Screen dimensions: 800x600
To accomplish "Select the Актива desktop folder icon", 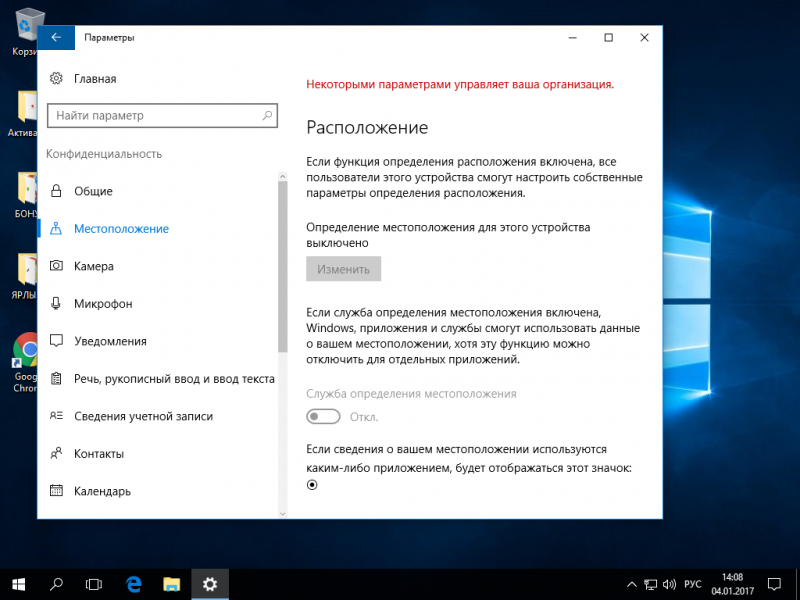I will click(x=25, y=114).
